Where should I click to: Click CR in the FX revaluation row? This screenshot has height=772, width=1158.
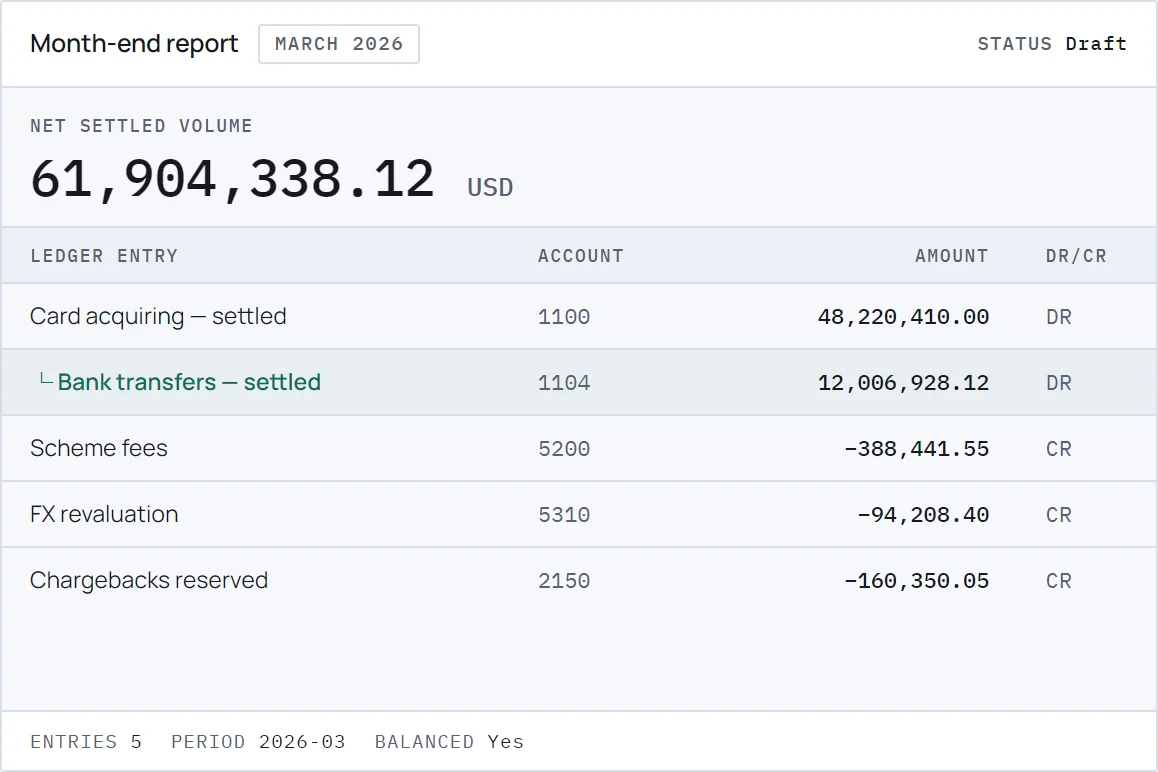tap(1058, 515)
